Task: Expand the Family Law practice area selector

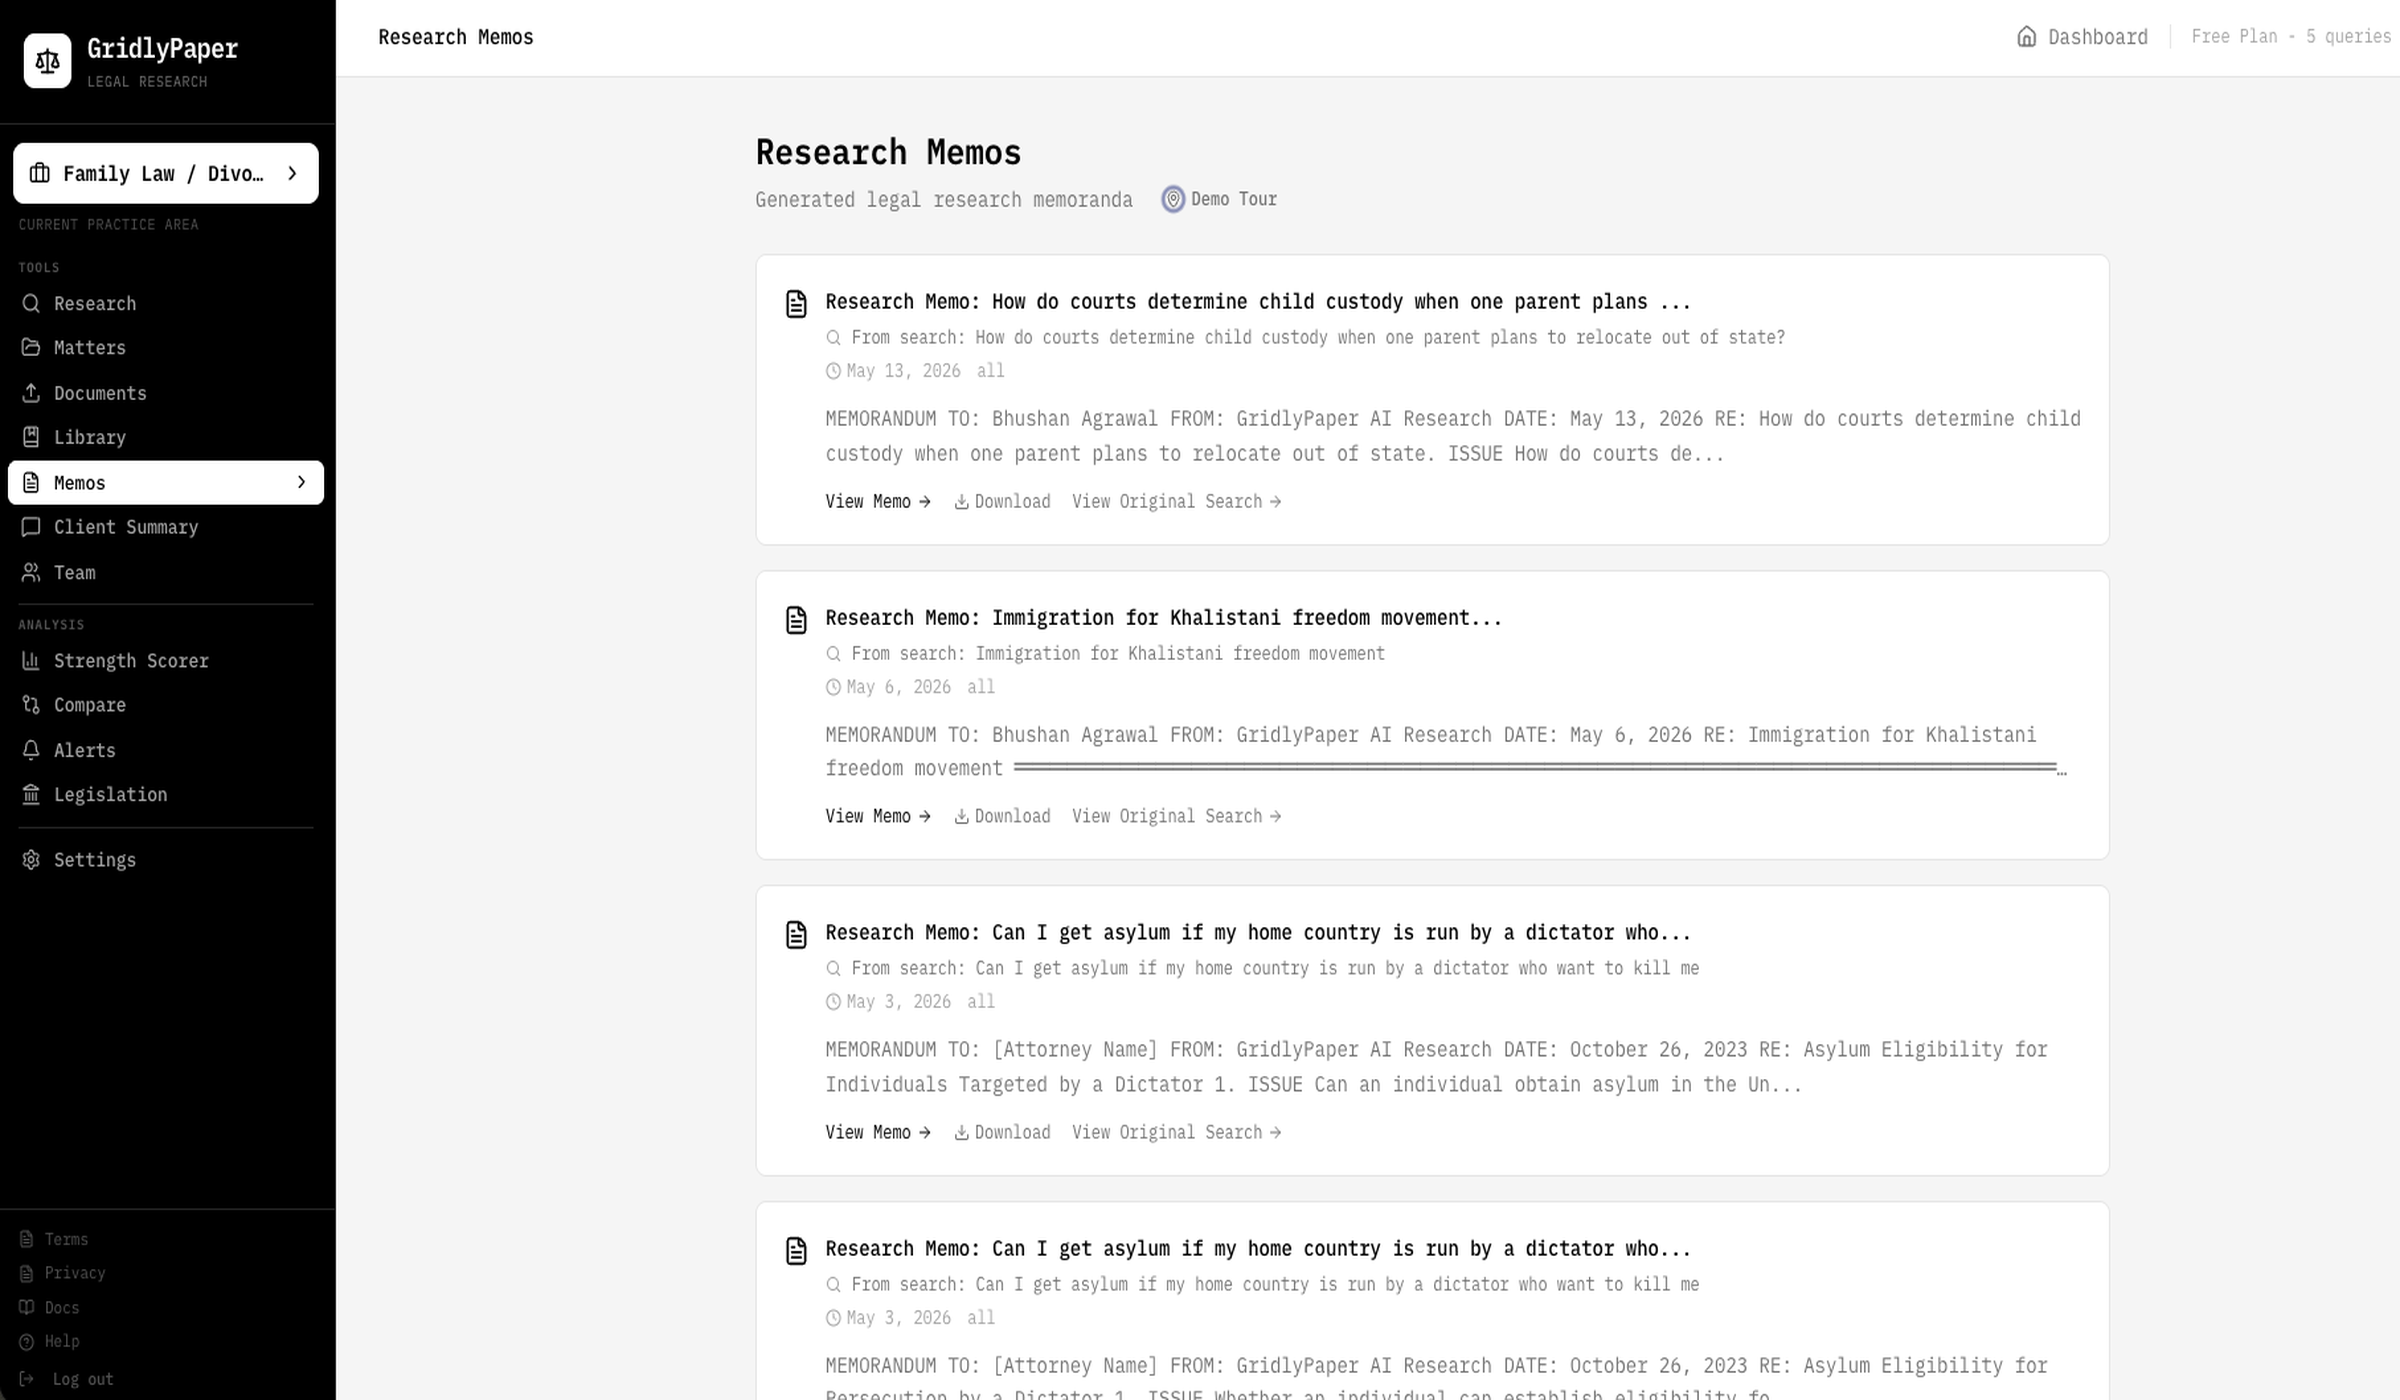Action: [166, 174]
